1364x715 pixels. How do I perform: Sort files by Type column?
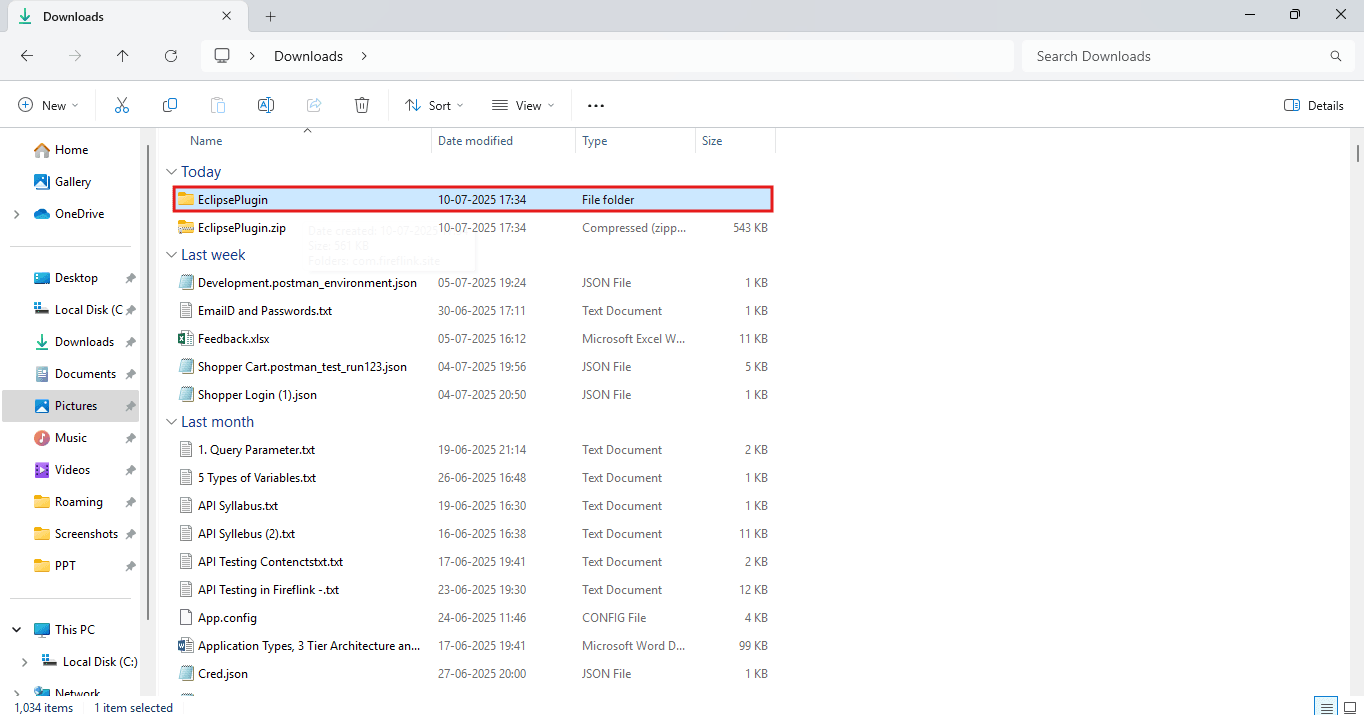pos(635,141)
